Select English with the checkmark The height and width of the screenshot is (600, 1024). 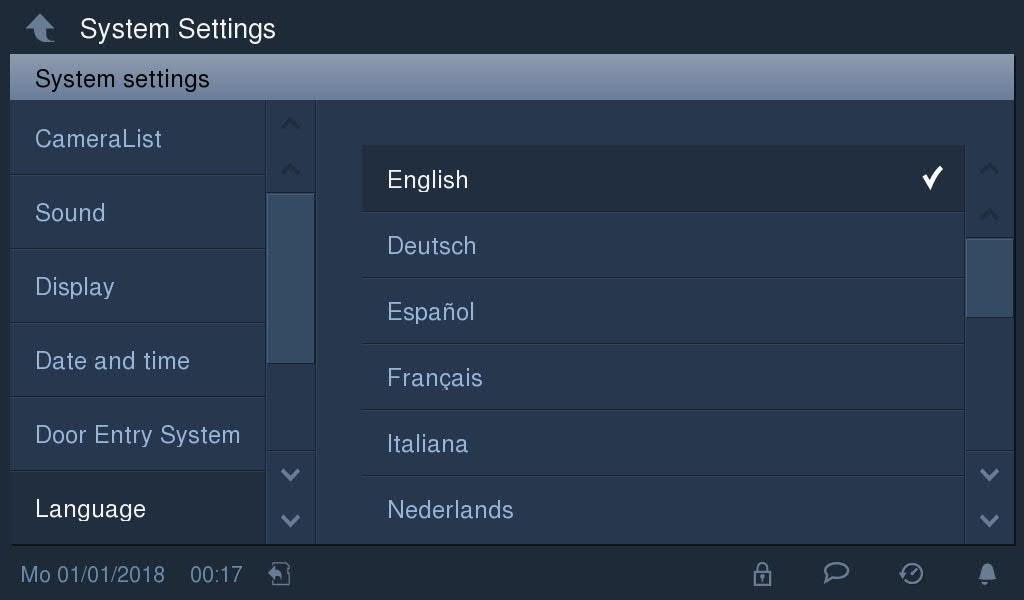coord(663,179)
